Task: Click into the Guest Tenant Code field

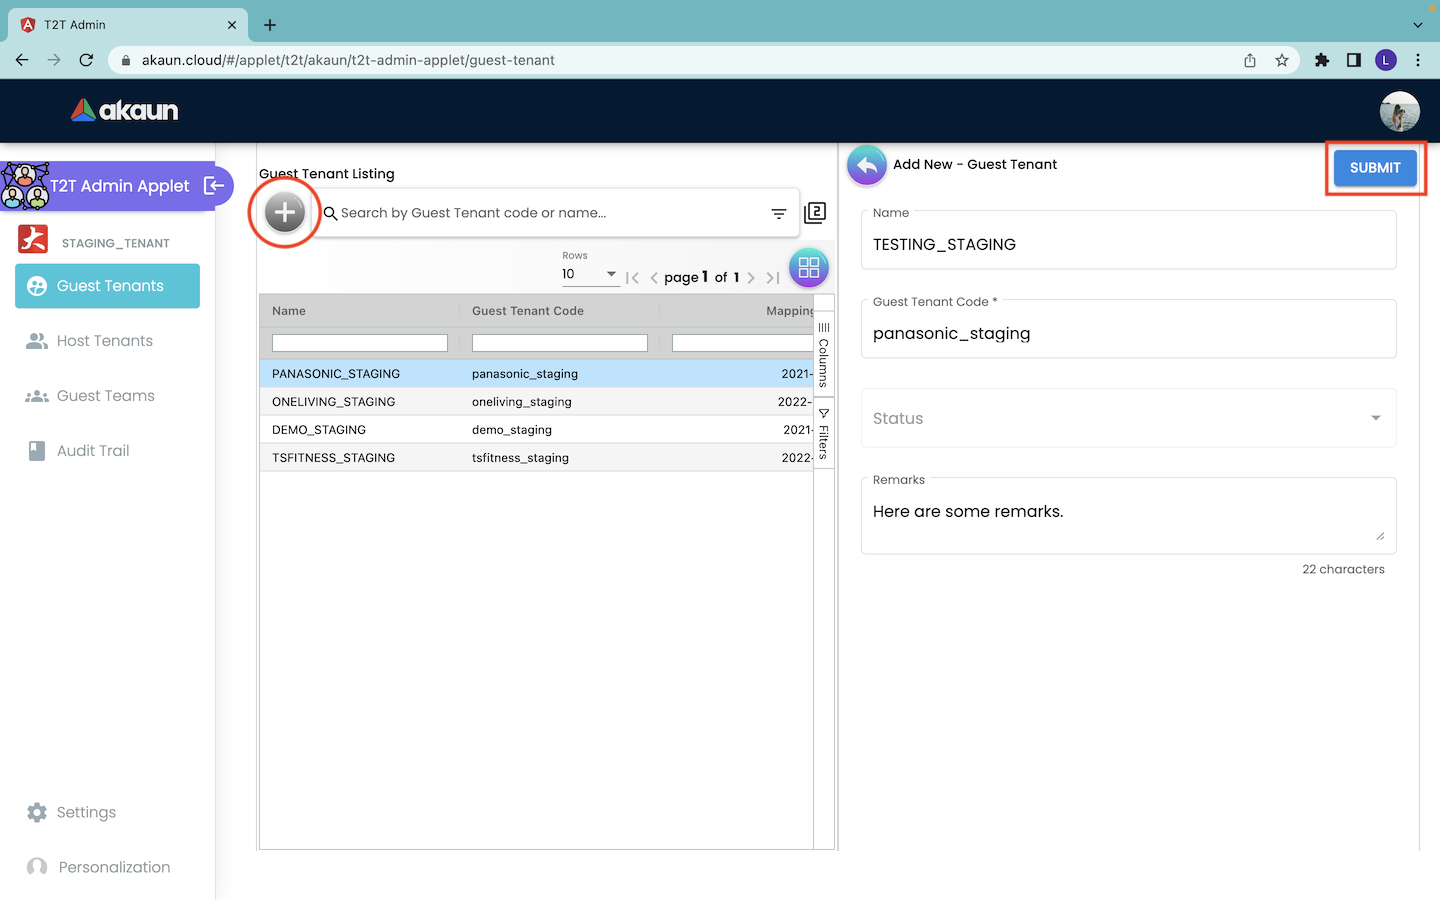Action: [1128, 334]
